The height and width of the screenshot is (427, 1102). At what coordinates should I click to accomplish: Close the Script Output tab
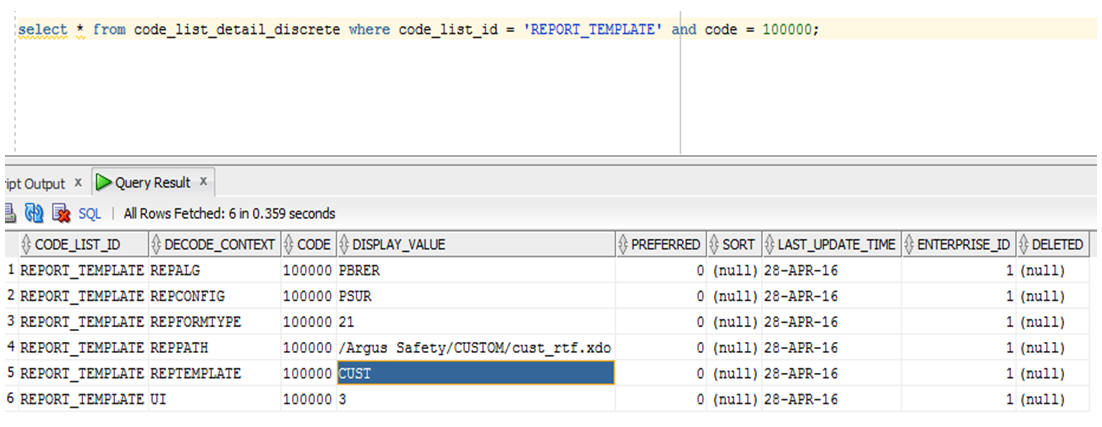tap(78, 183)
